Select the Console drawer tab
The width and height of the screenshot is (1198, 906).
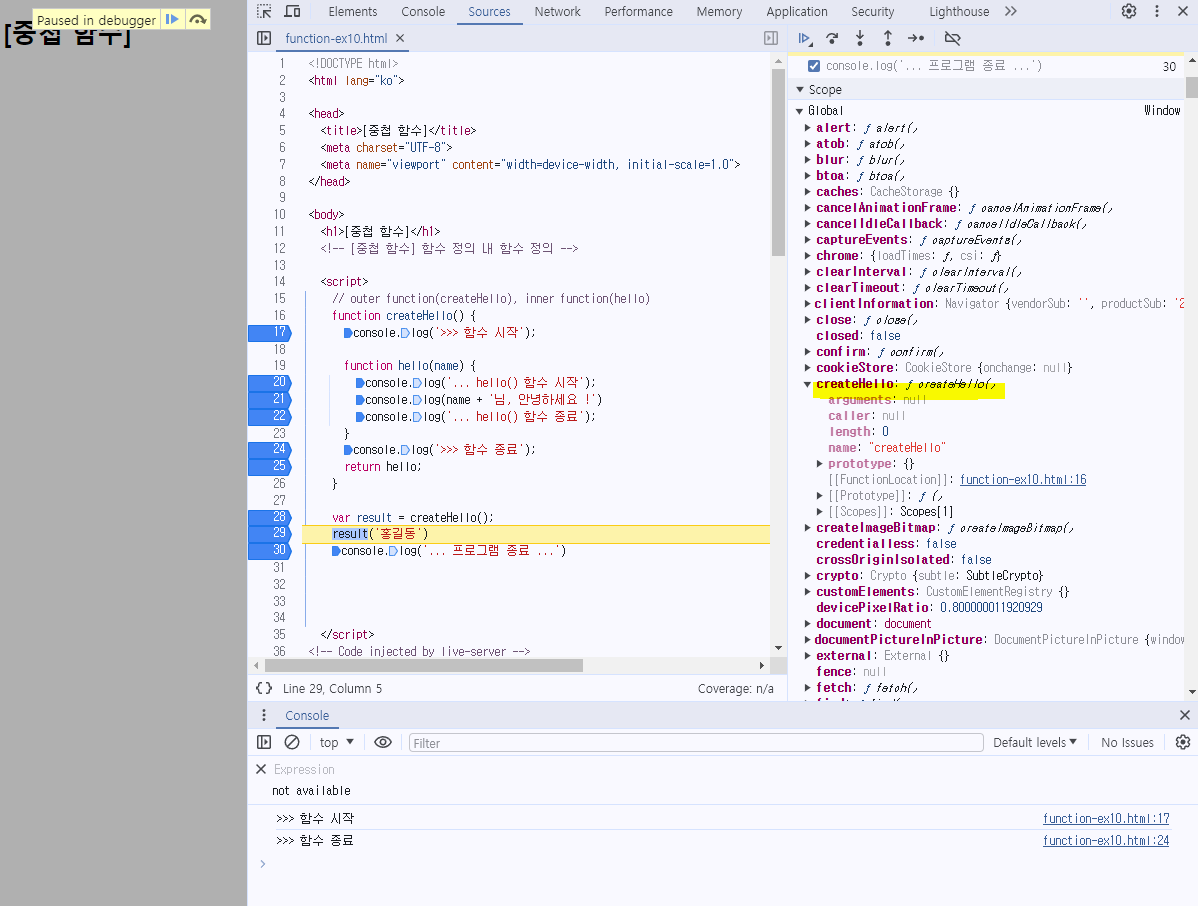click(x=307, y=716)
